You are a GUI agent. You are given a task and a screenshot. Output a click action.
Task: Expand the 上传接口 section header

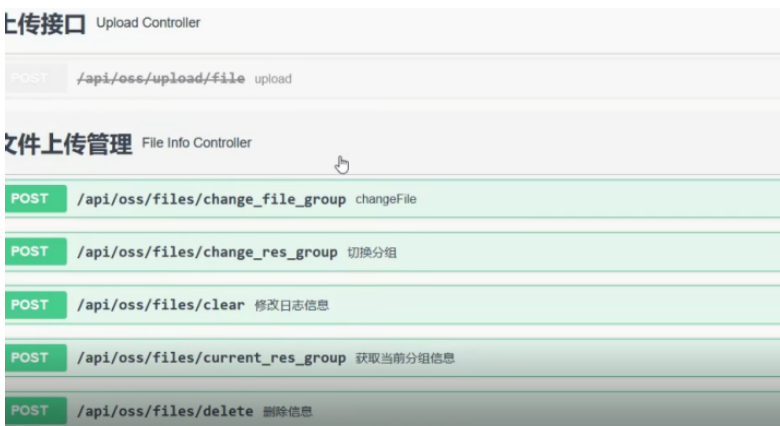pyautogui.click(x=46, y=25)
